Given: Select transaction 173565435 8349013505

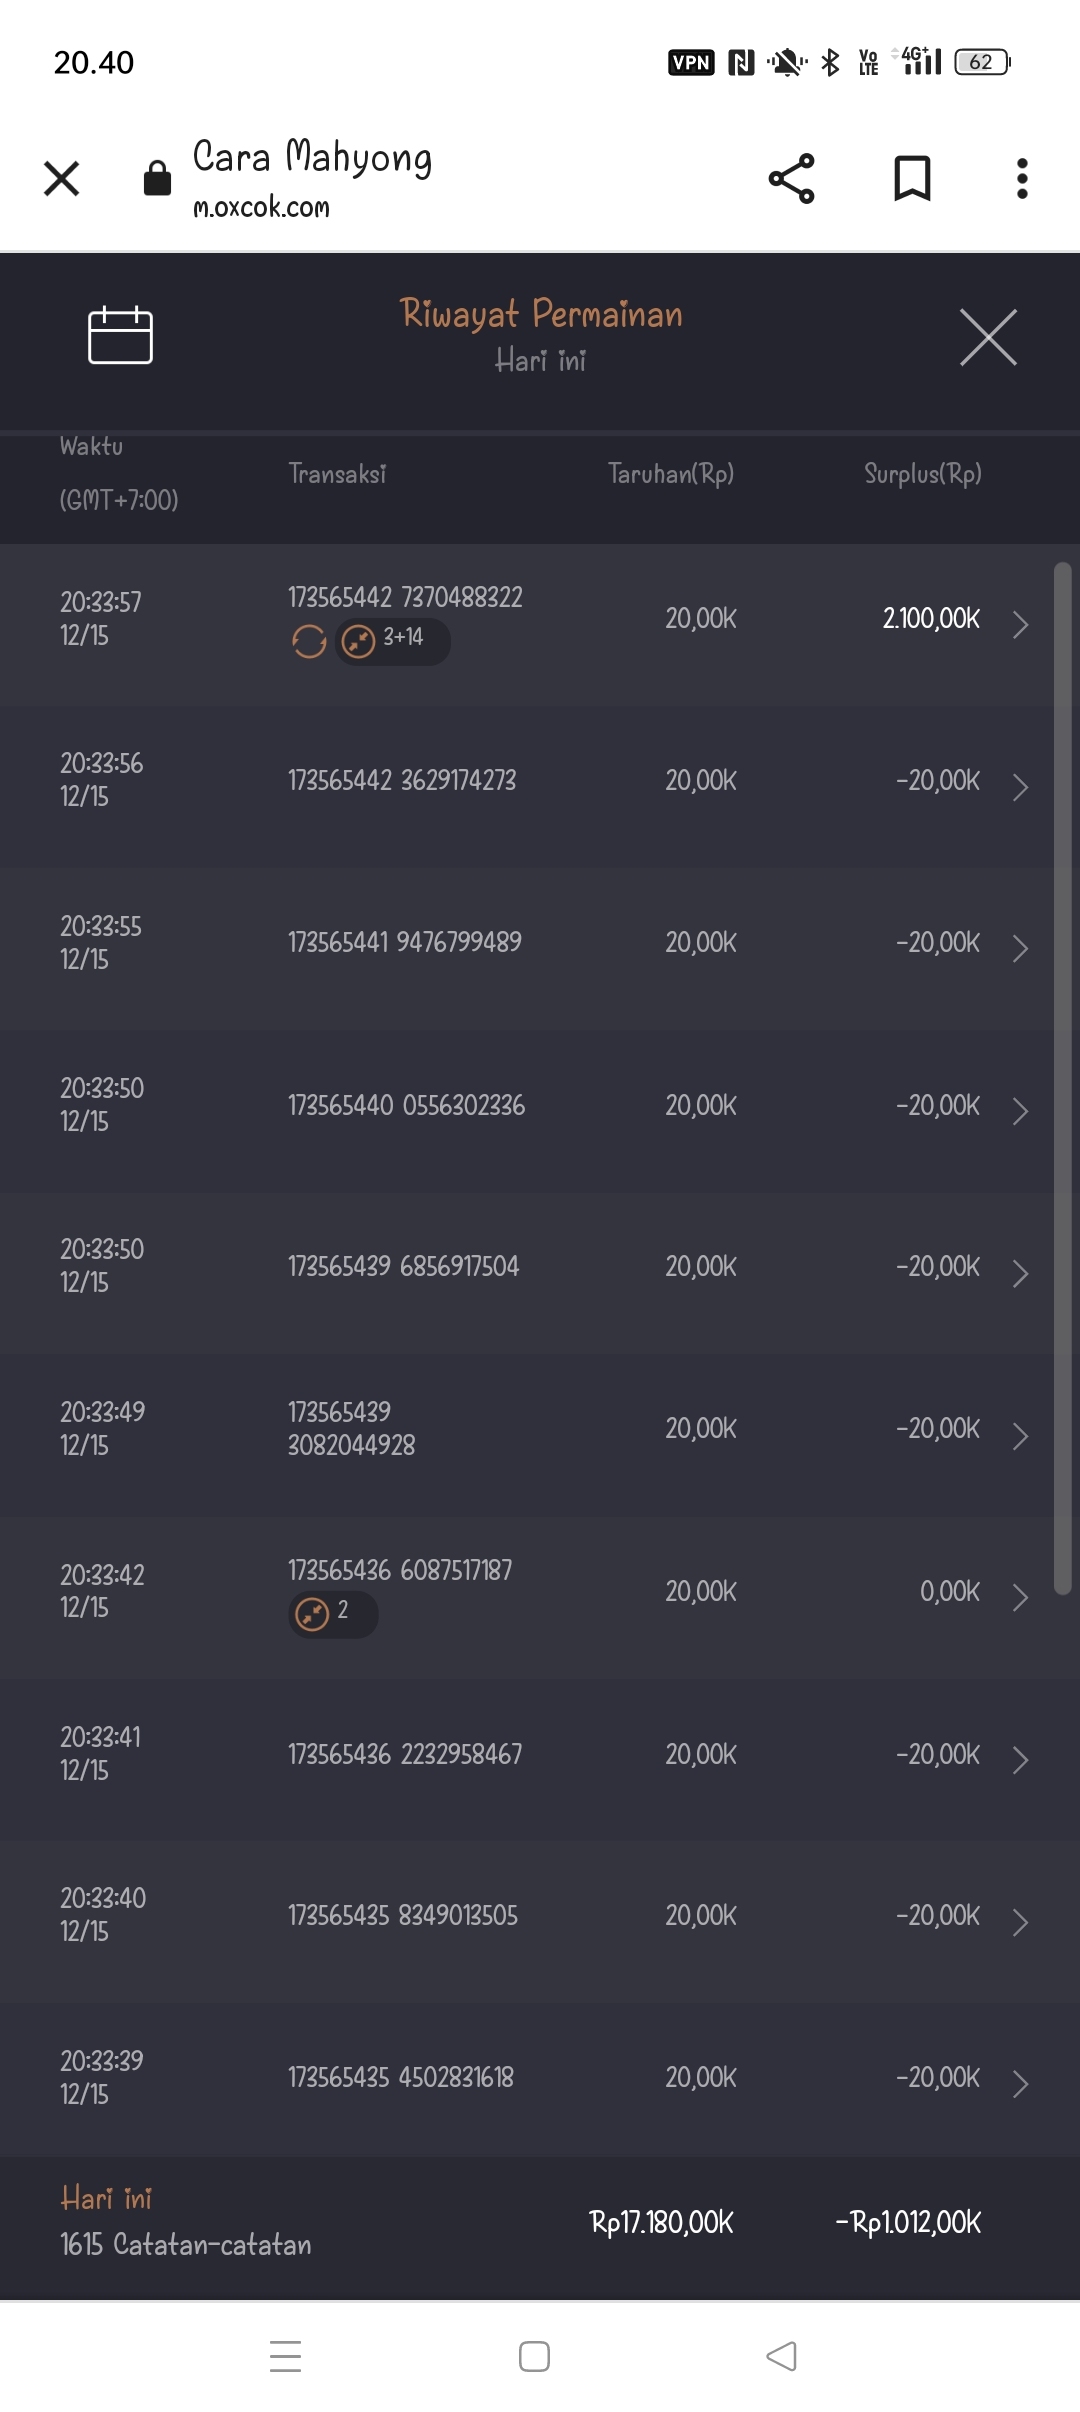Looking at the screenshot, I should 402,1915.
